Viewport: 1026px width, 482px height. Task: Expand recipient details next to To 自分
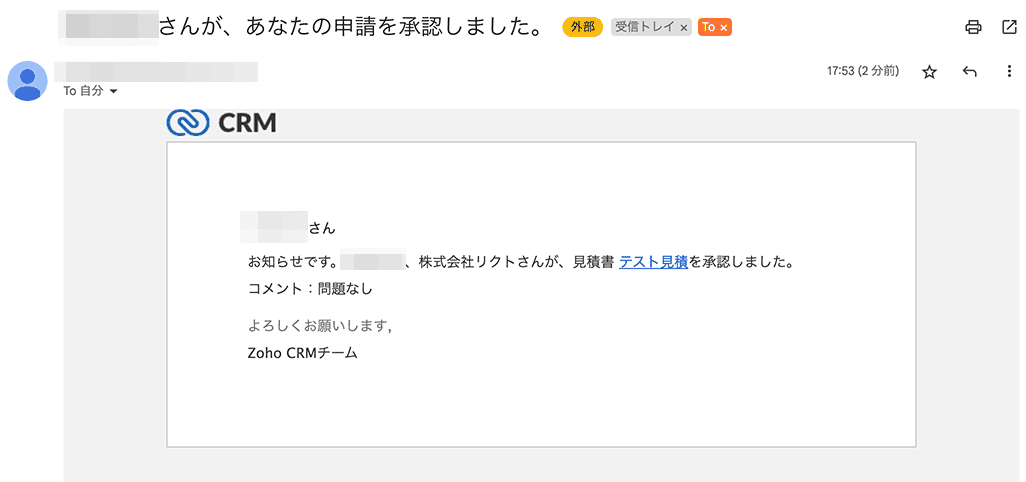pyautogui.click(x=113, y=92)
